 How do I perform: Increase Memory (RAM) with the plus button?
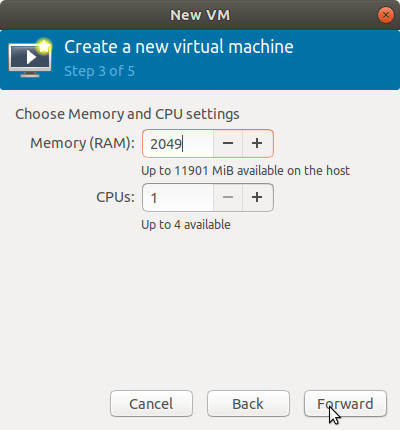tap(258, 143)
